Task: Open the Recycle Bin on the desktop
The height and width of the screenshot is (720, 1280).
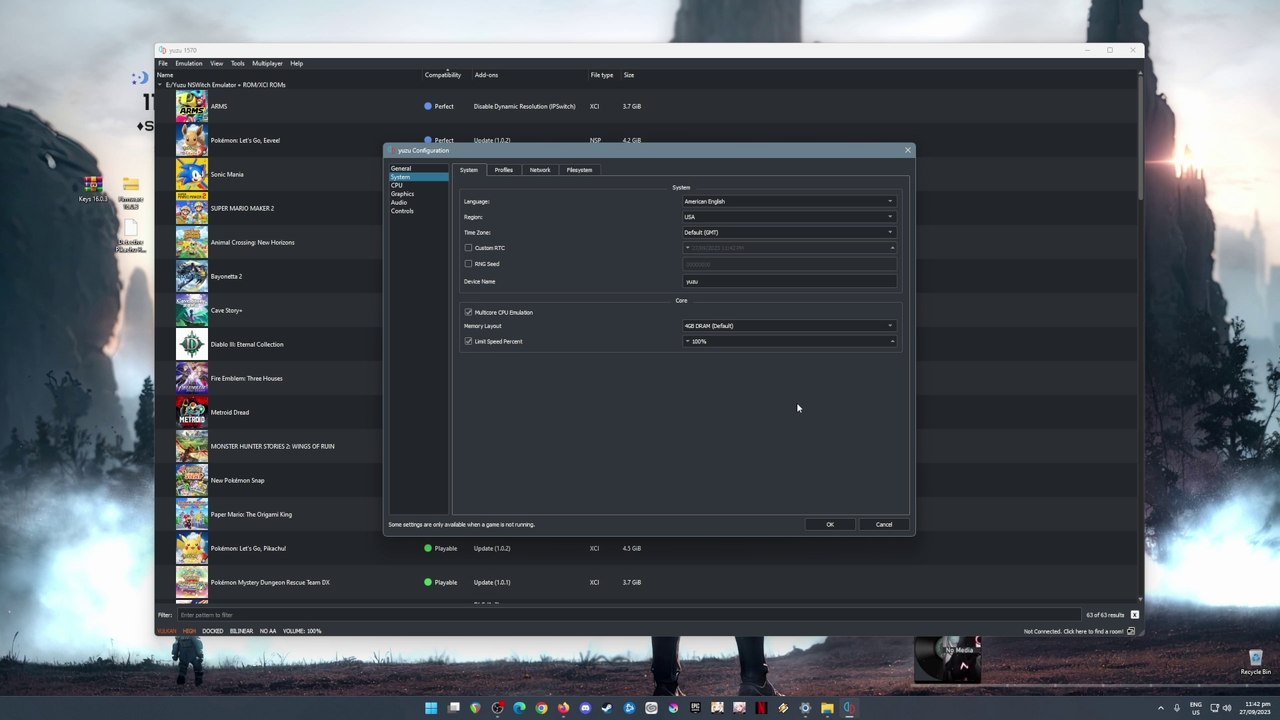Action: [1255, 662]
